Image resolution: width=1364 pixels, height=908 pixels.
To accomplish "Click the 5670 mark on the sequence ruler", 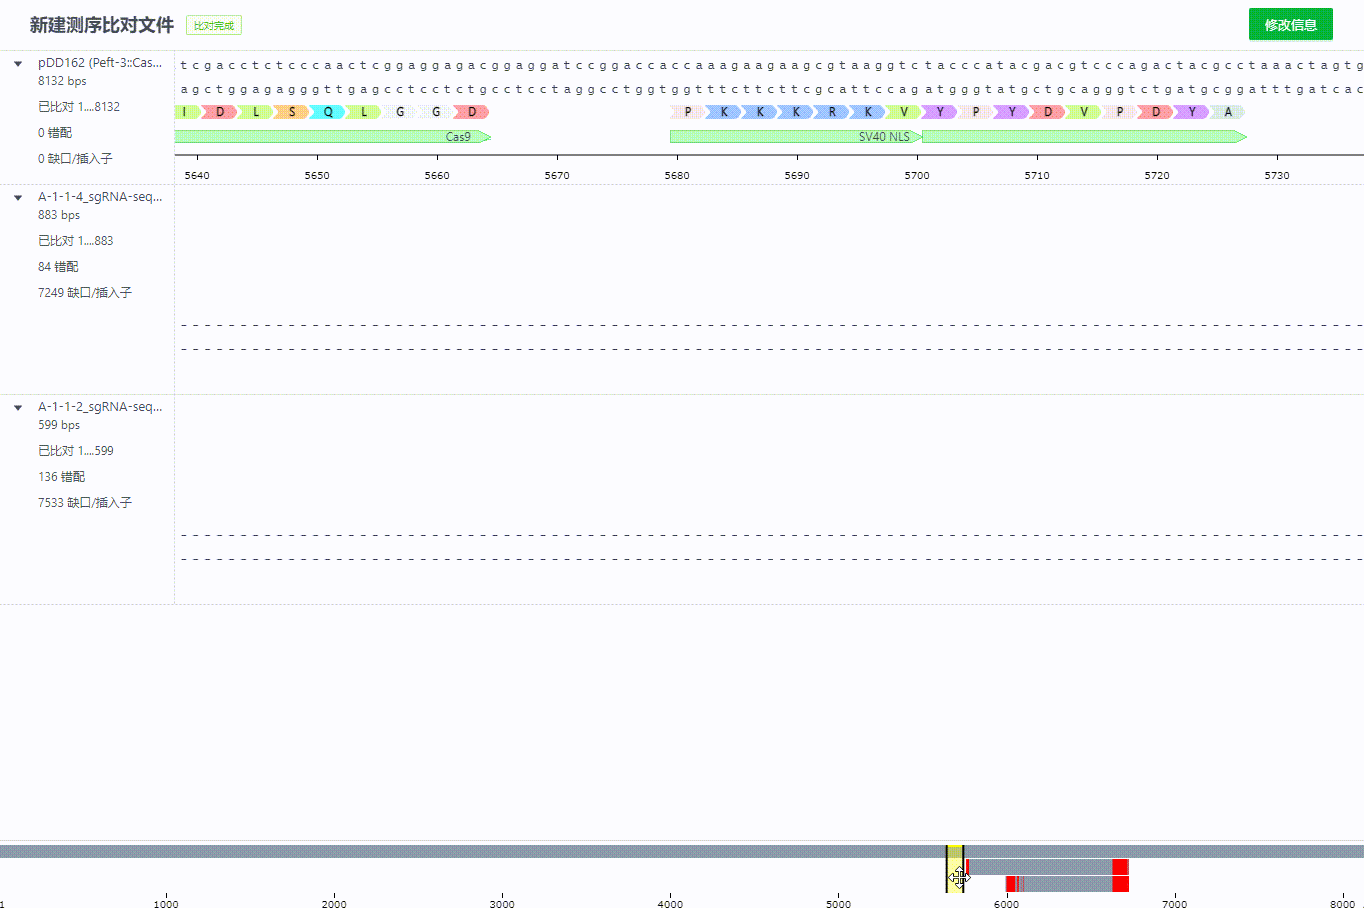I will click(x=557, y=175).
